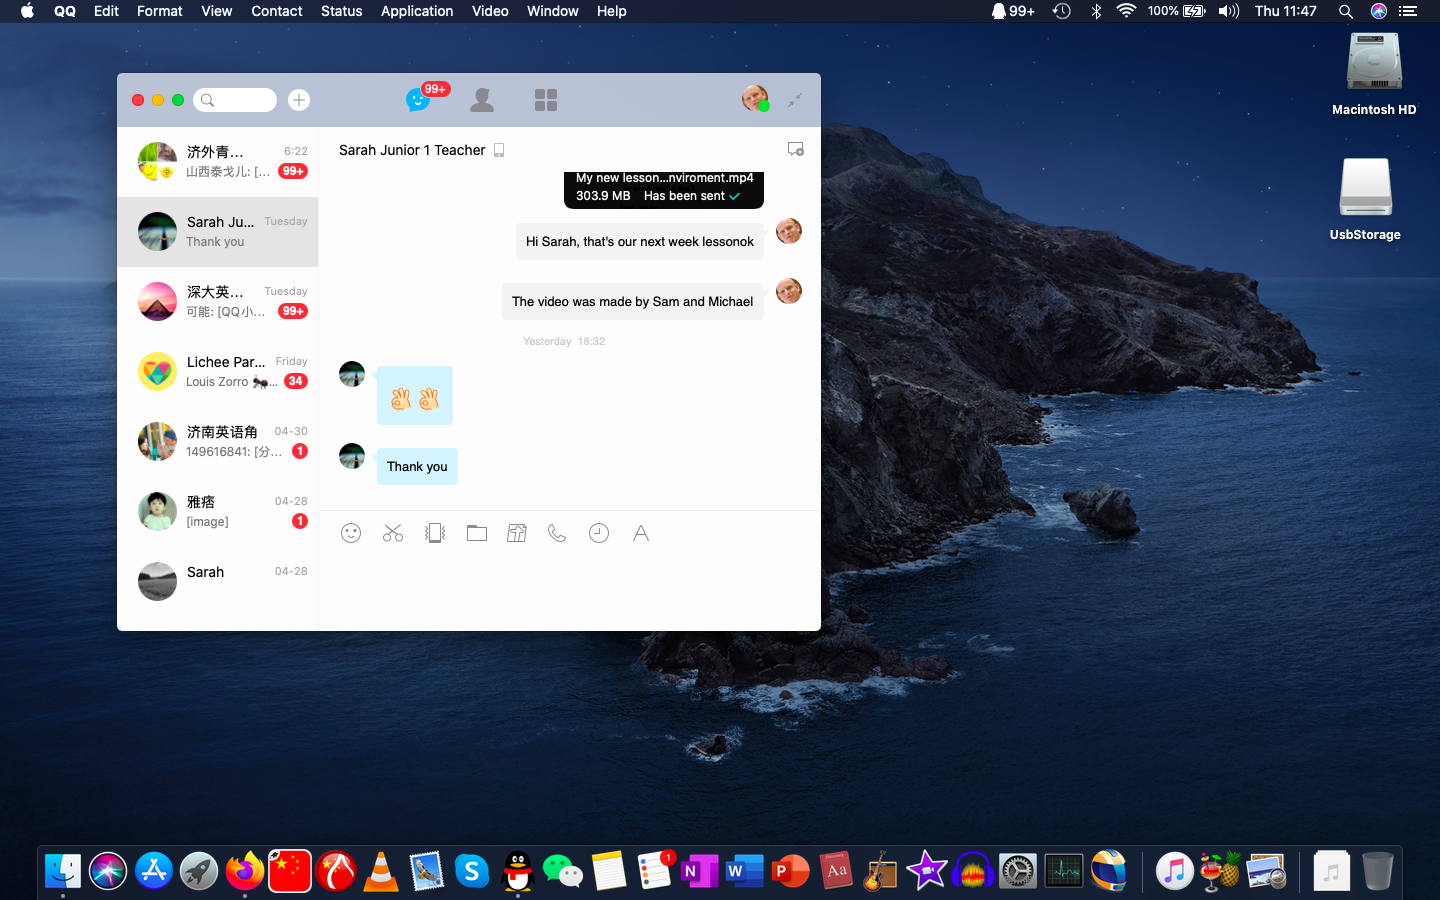Image resolution: width=1440 pixels, height=900 pixels.
Task: Open the send file folder icon
Action: click(x=477, y=533)
